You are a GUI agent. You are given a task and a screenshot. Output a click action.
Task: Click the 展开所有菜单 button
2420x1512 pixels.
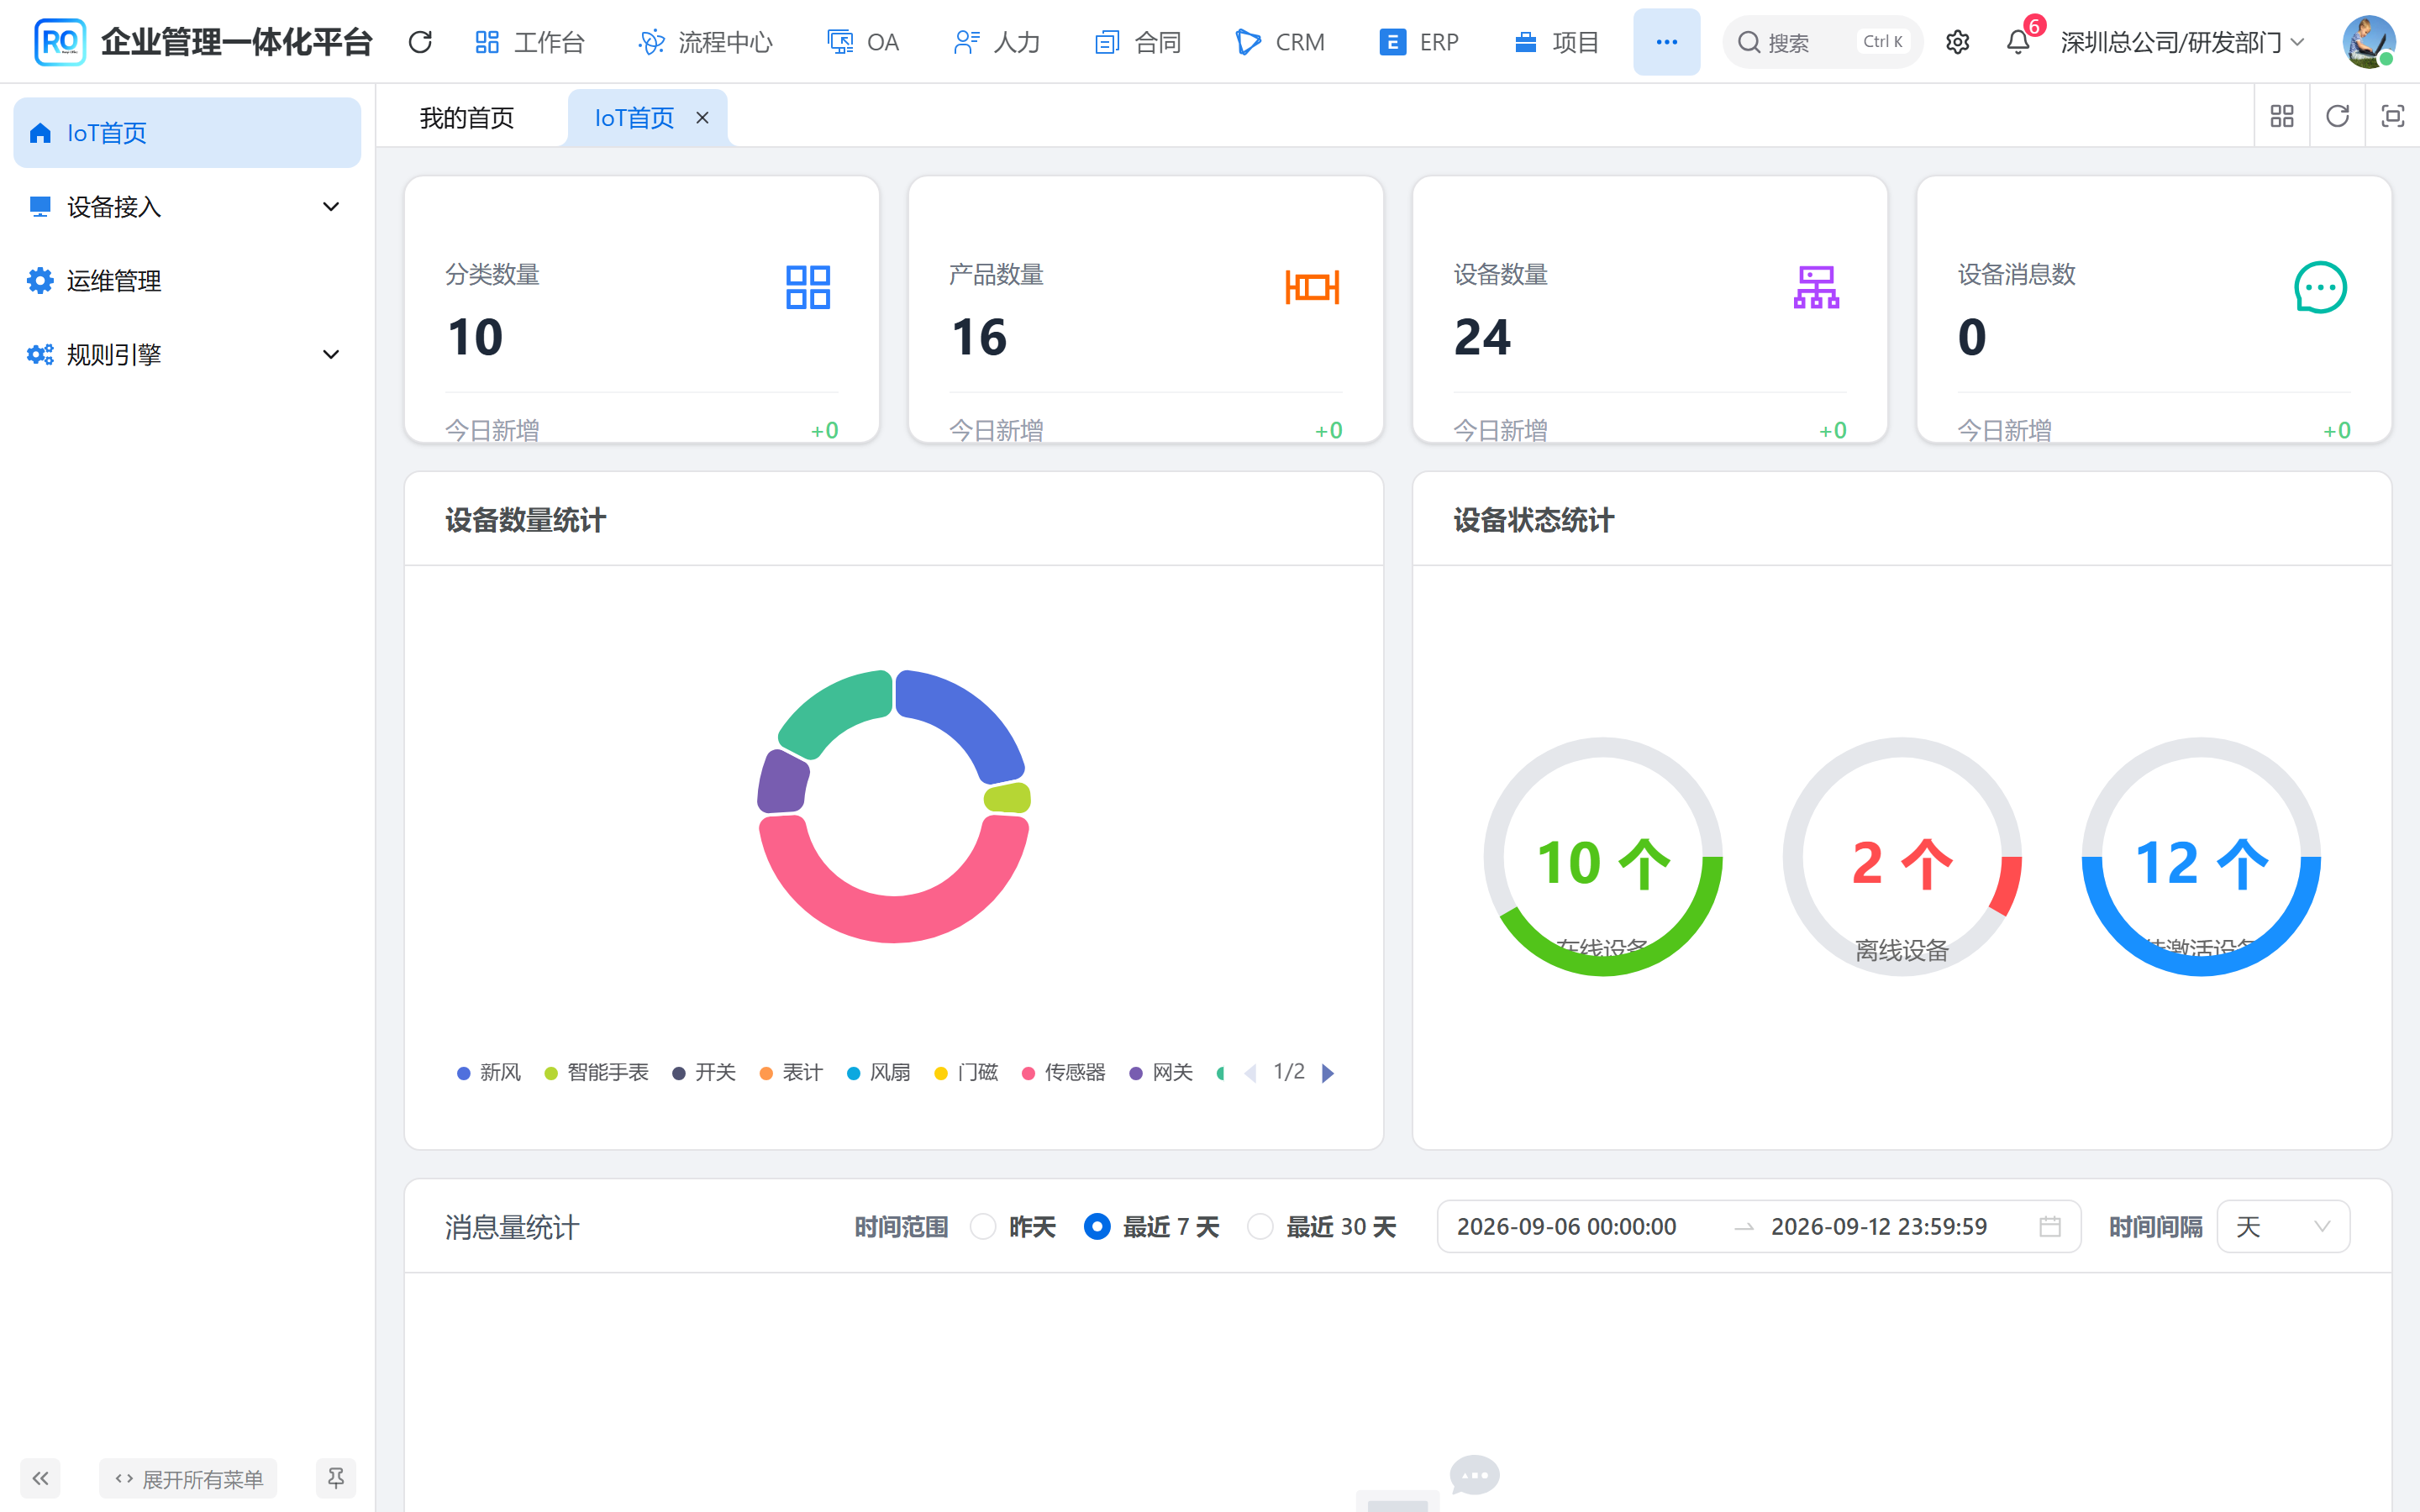[188, 1478]
